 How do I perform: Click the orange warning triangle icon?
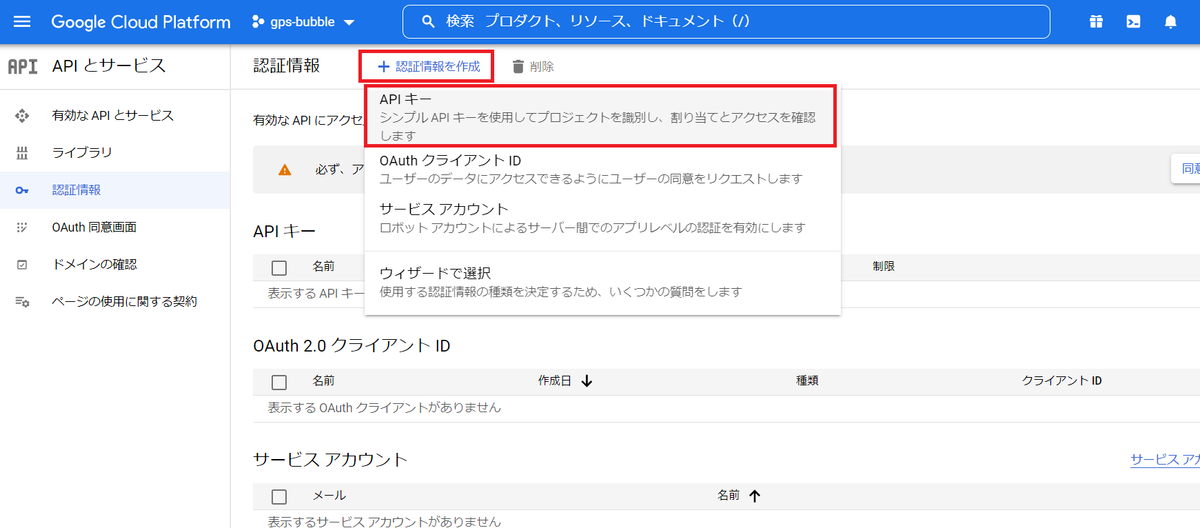(x=285, y=170)
